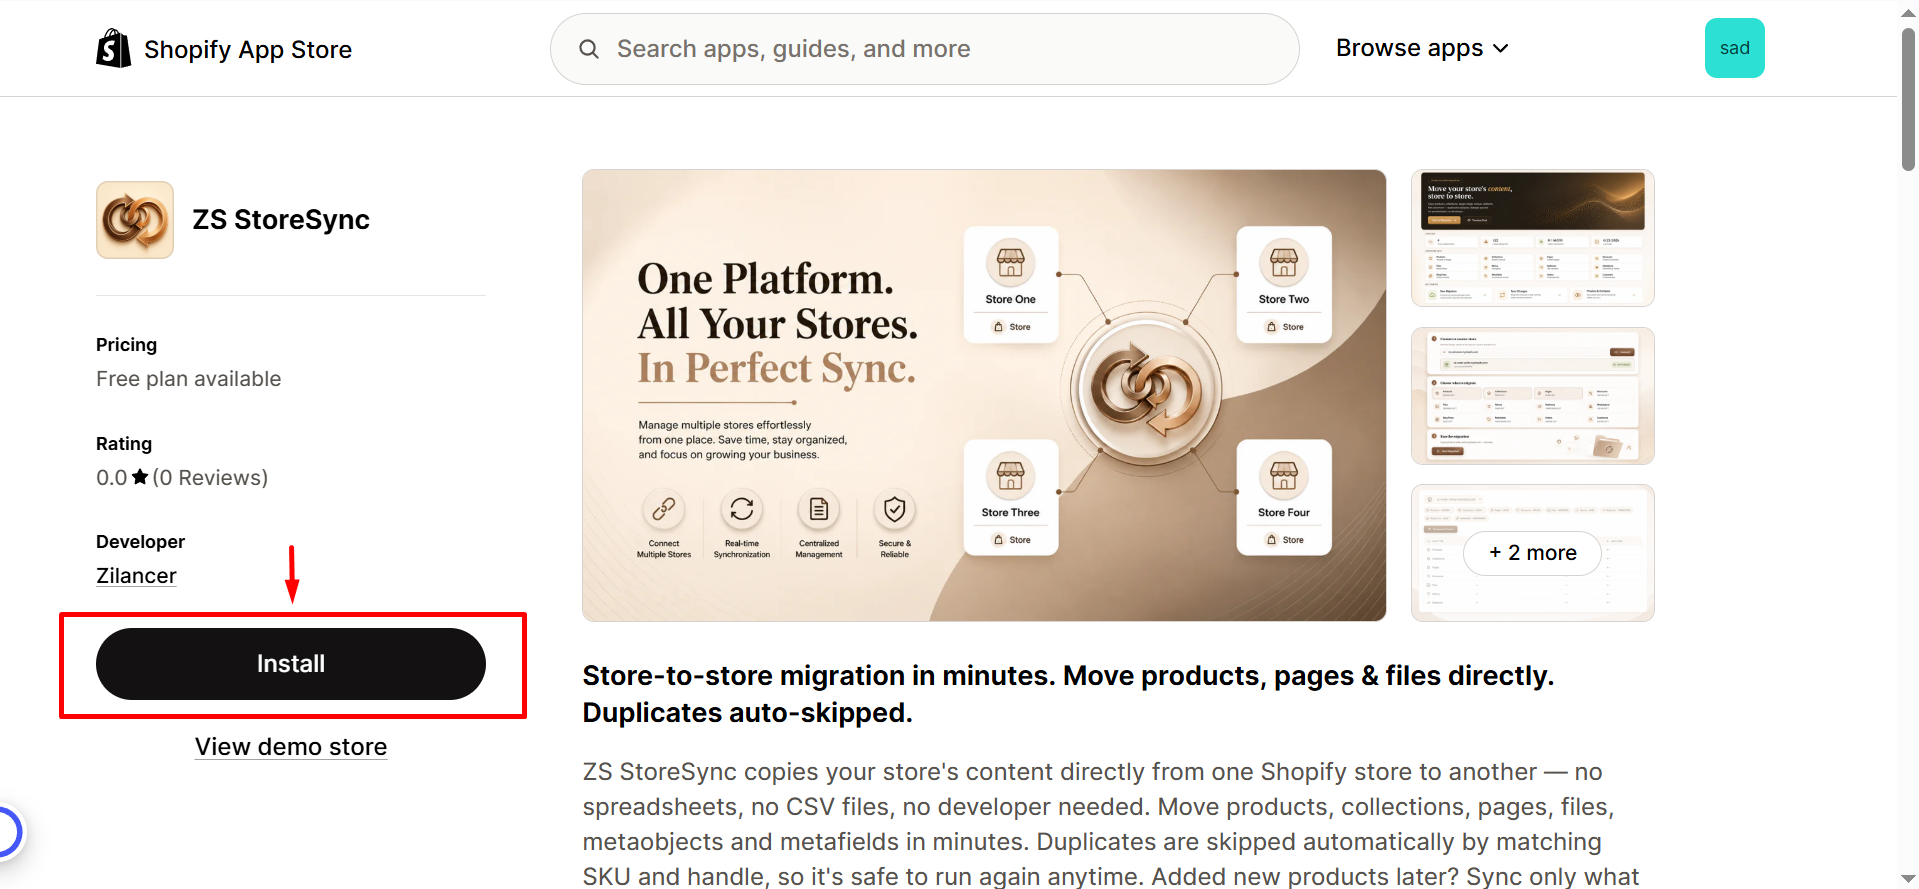
Task: Open the 'sad' account avatar menu
Action: point(1735,48)
